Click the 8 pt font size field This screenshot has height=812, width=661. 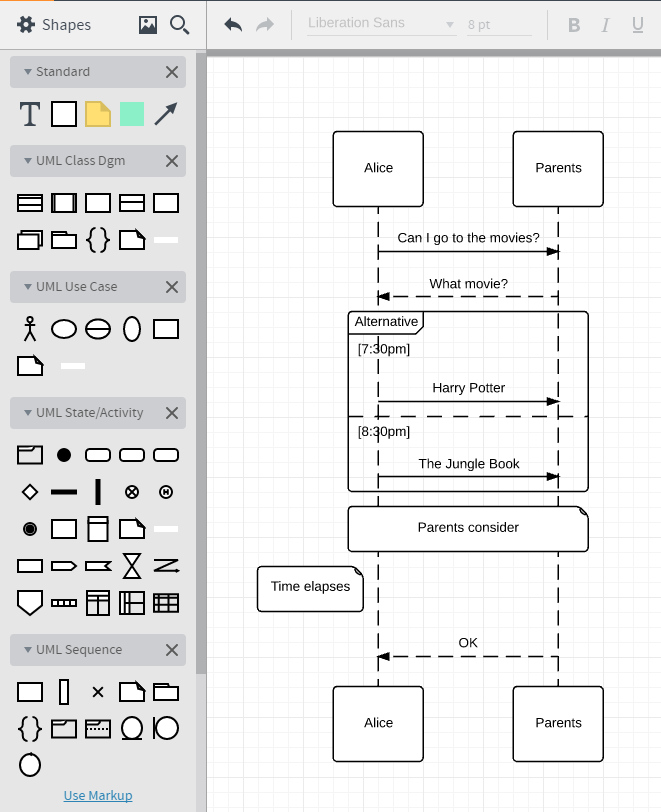coord(499,24)
